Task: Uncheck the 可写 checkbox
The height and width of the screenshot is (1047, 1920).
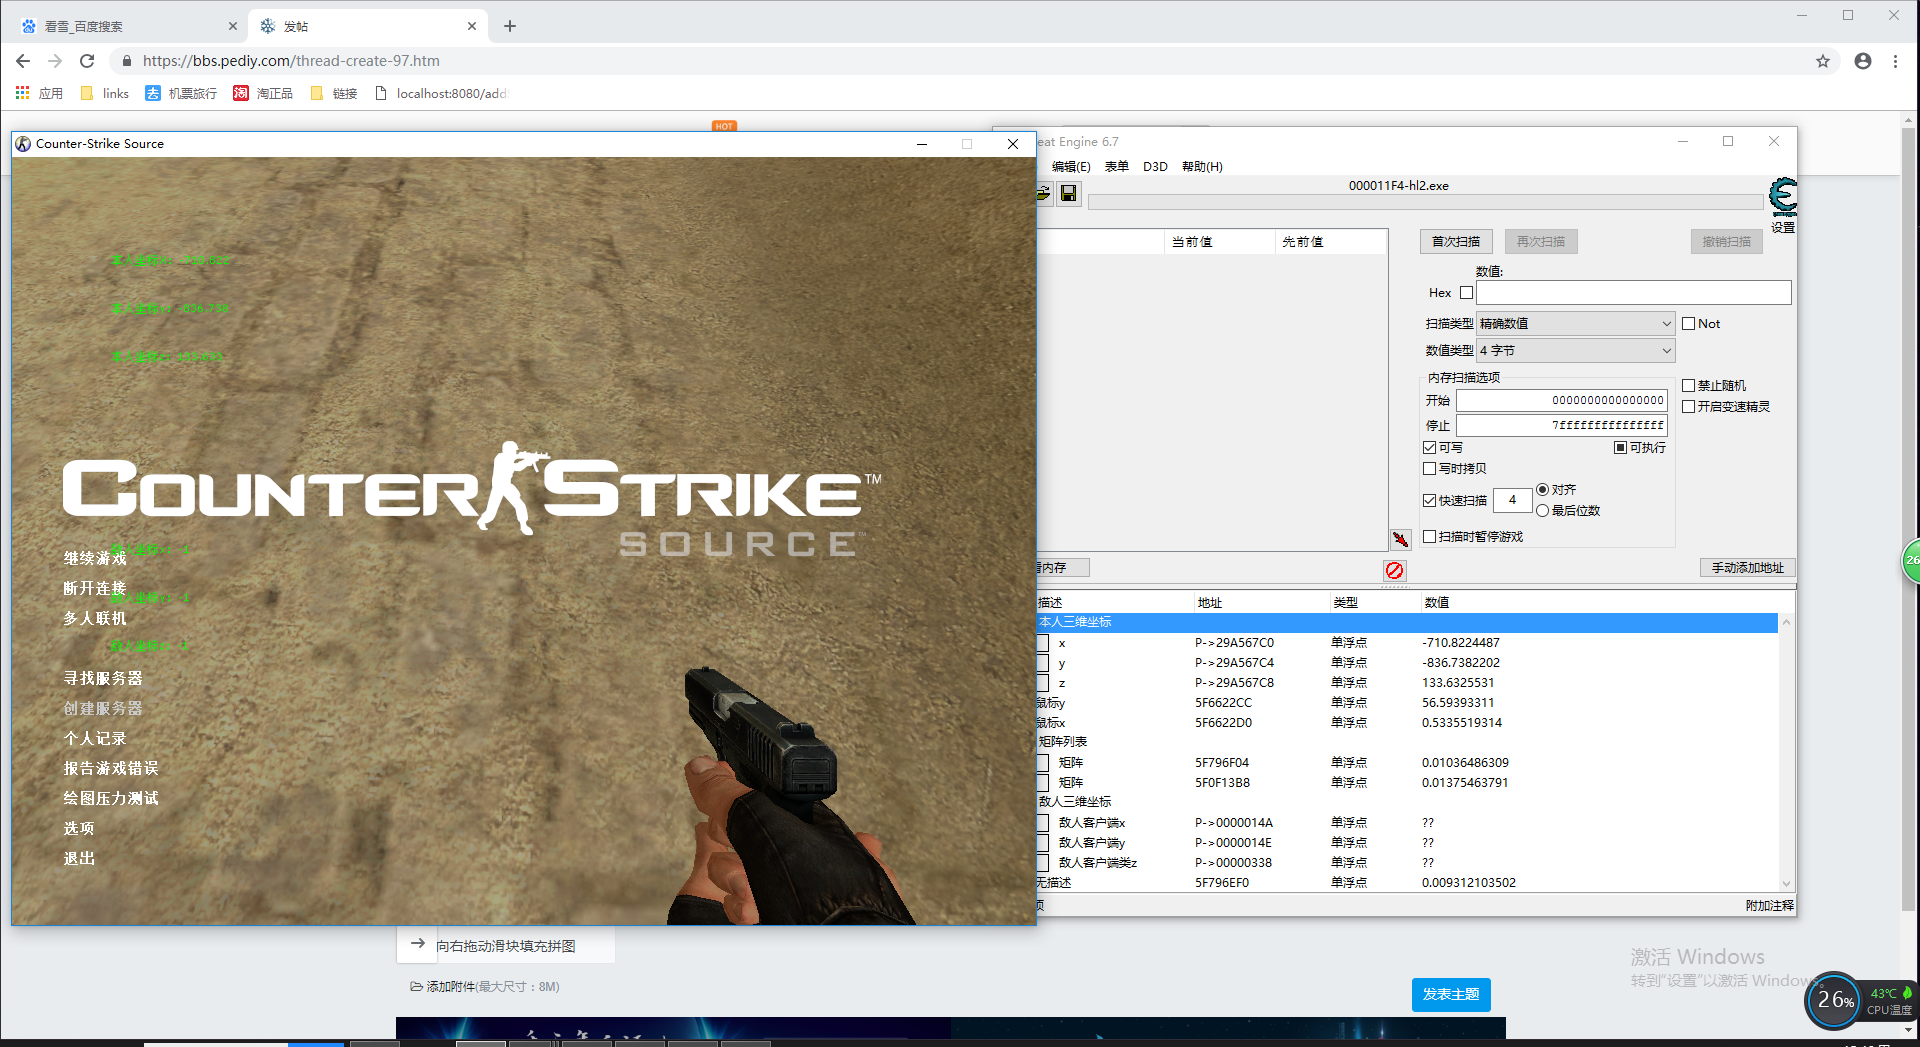Action: coord(1429,448)
